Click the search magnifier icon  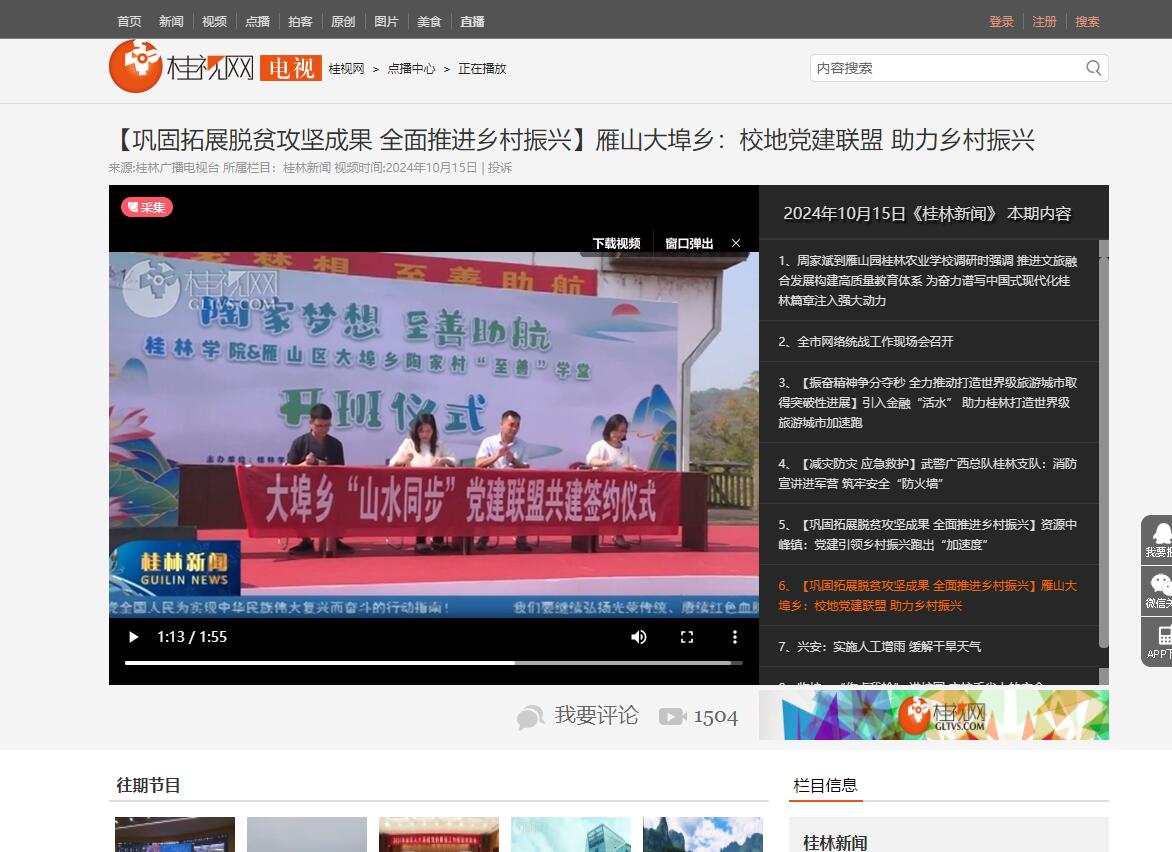(x=1093, y=68)
